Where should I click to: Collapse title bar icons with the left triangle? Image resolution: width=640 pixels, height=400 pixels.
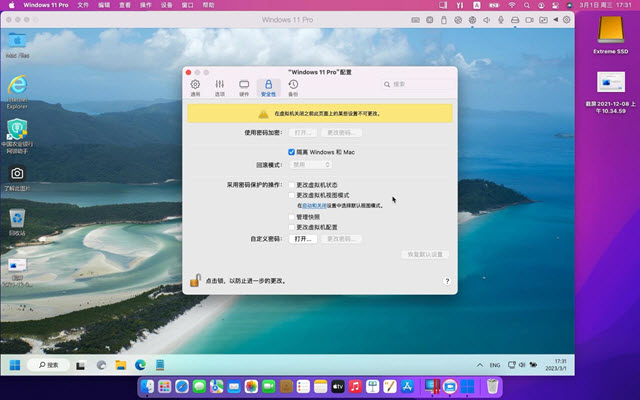556,20
